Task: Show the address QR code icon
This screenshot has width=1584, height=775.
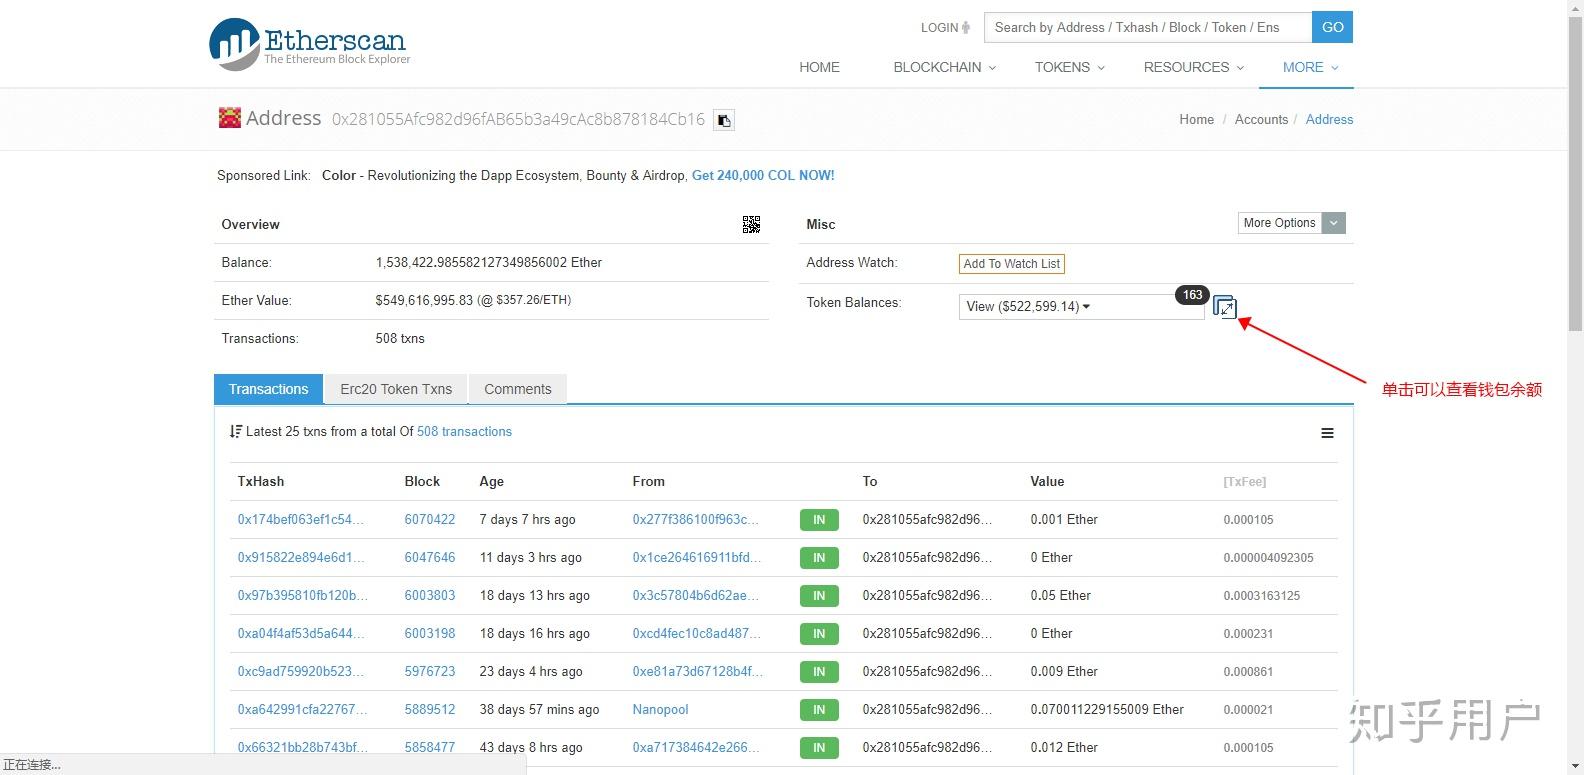Action: (x=751, y=224)
